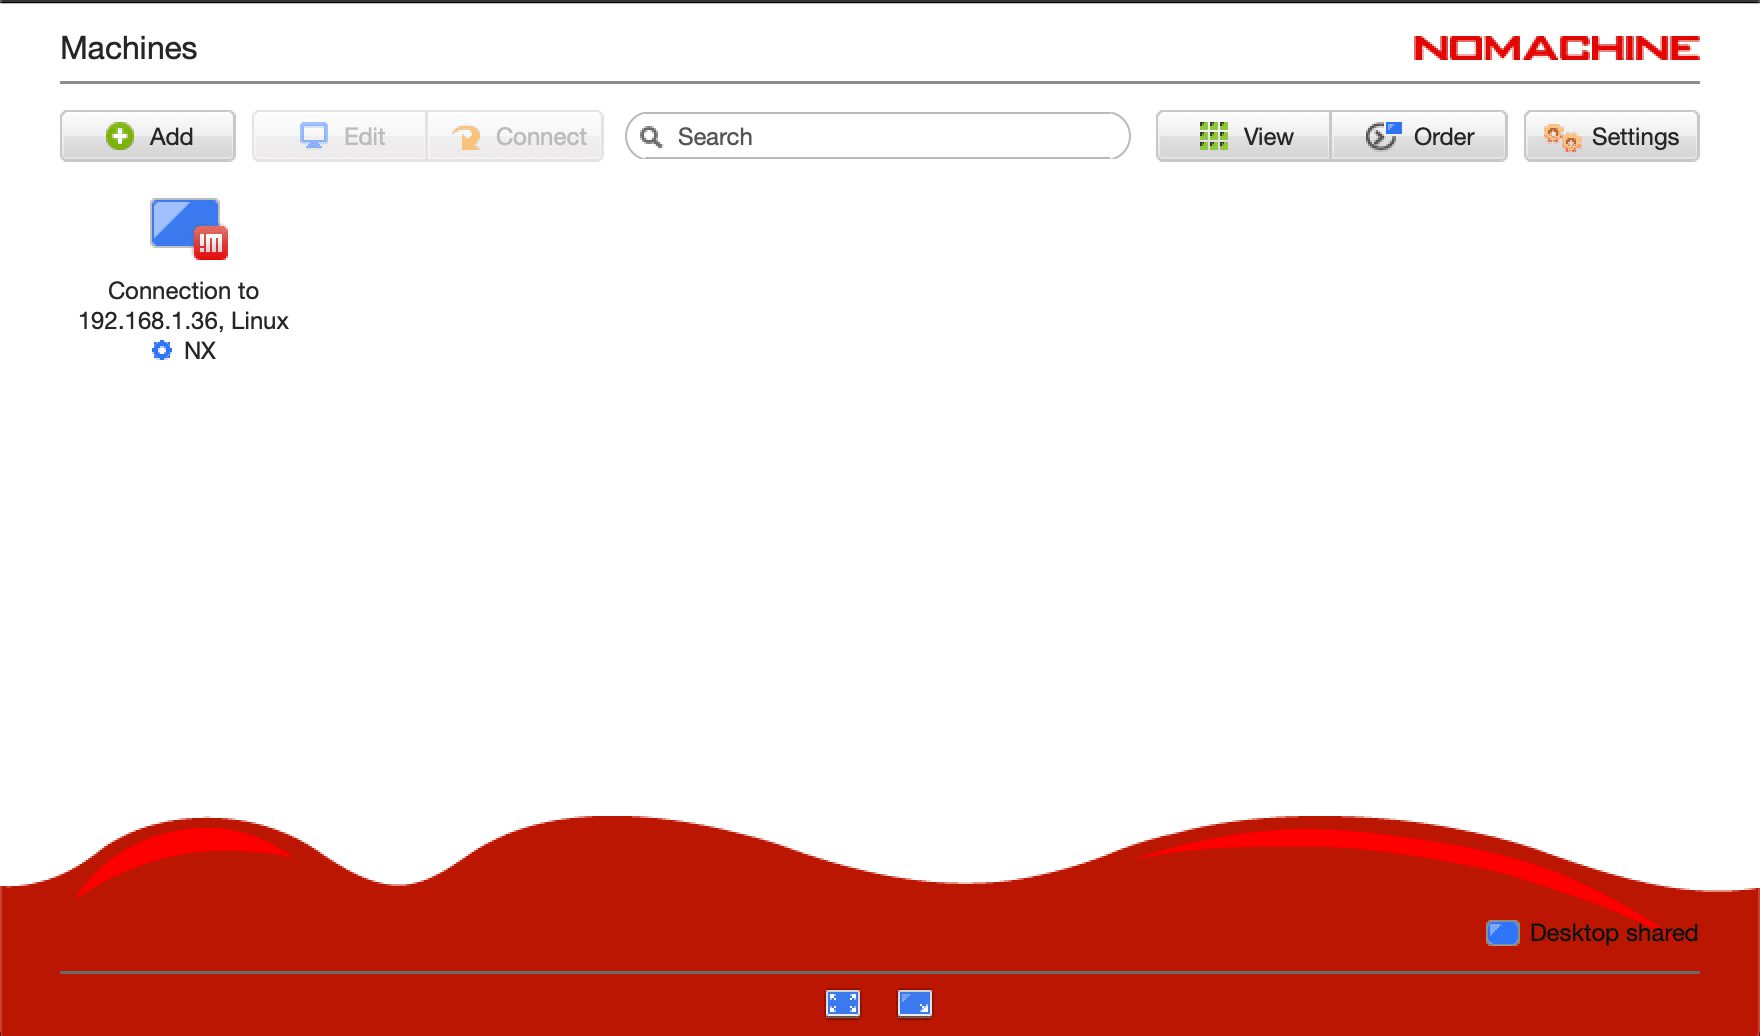The image size is (1760, 1036).
Task: Click the magnifier icon in Search
Action: (651, 136)
